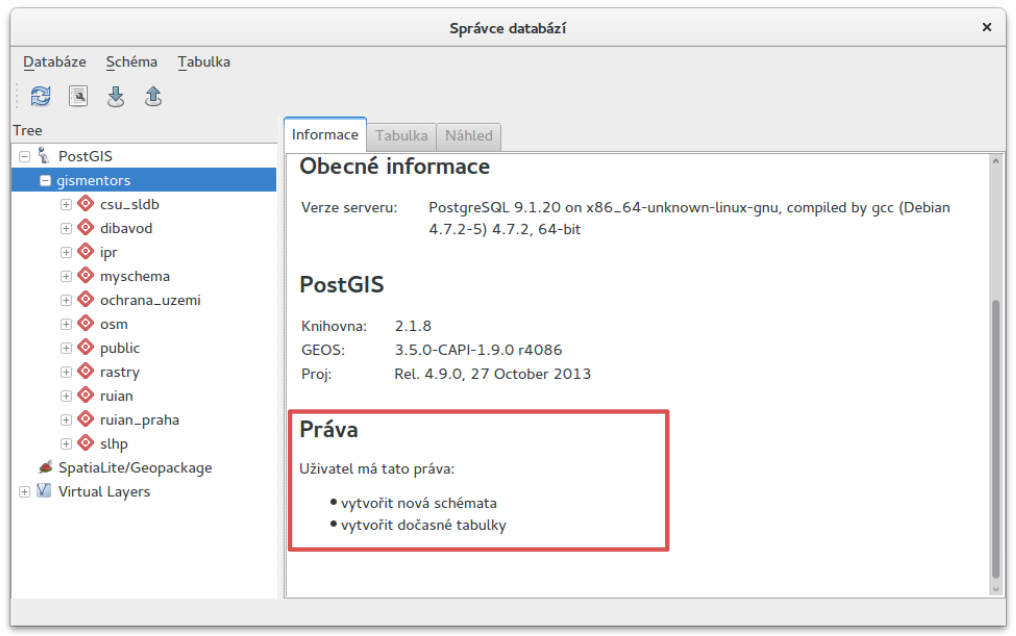Image resolution: width=1016 pixels, height=636 pixels.
Task: Open the Schéma menu
Action: click(132, 62)
